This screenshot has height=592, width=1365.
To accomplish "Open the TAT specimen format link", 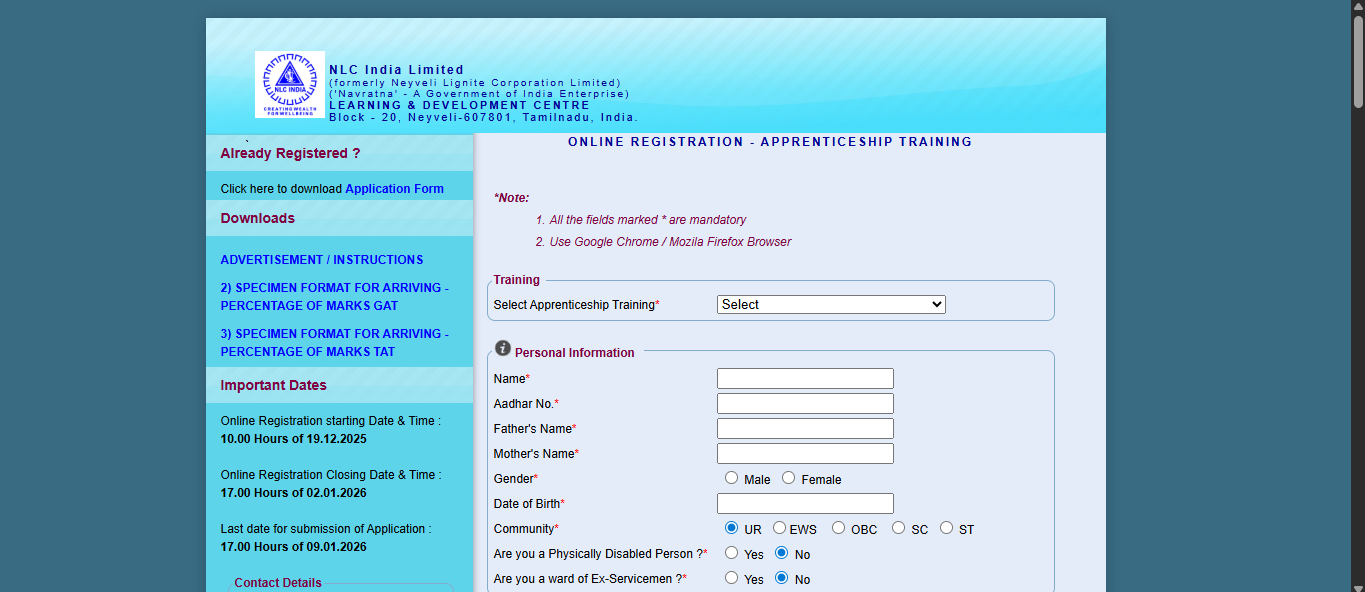I will (335, 342).
